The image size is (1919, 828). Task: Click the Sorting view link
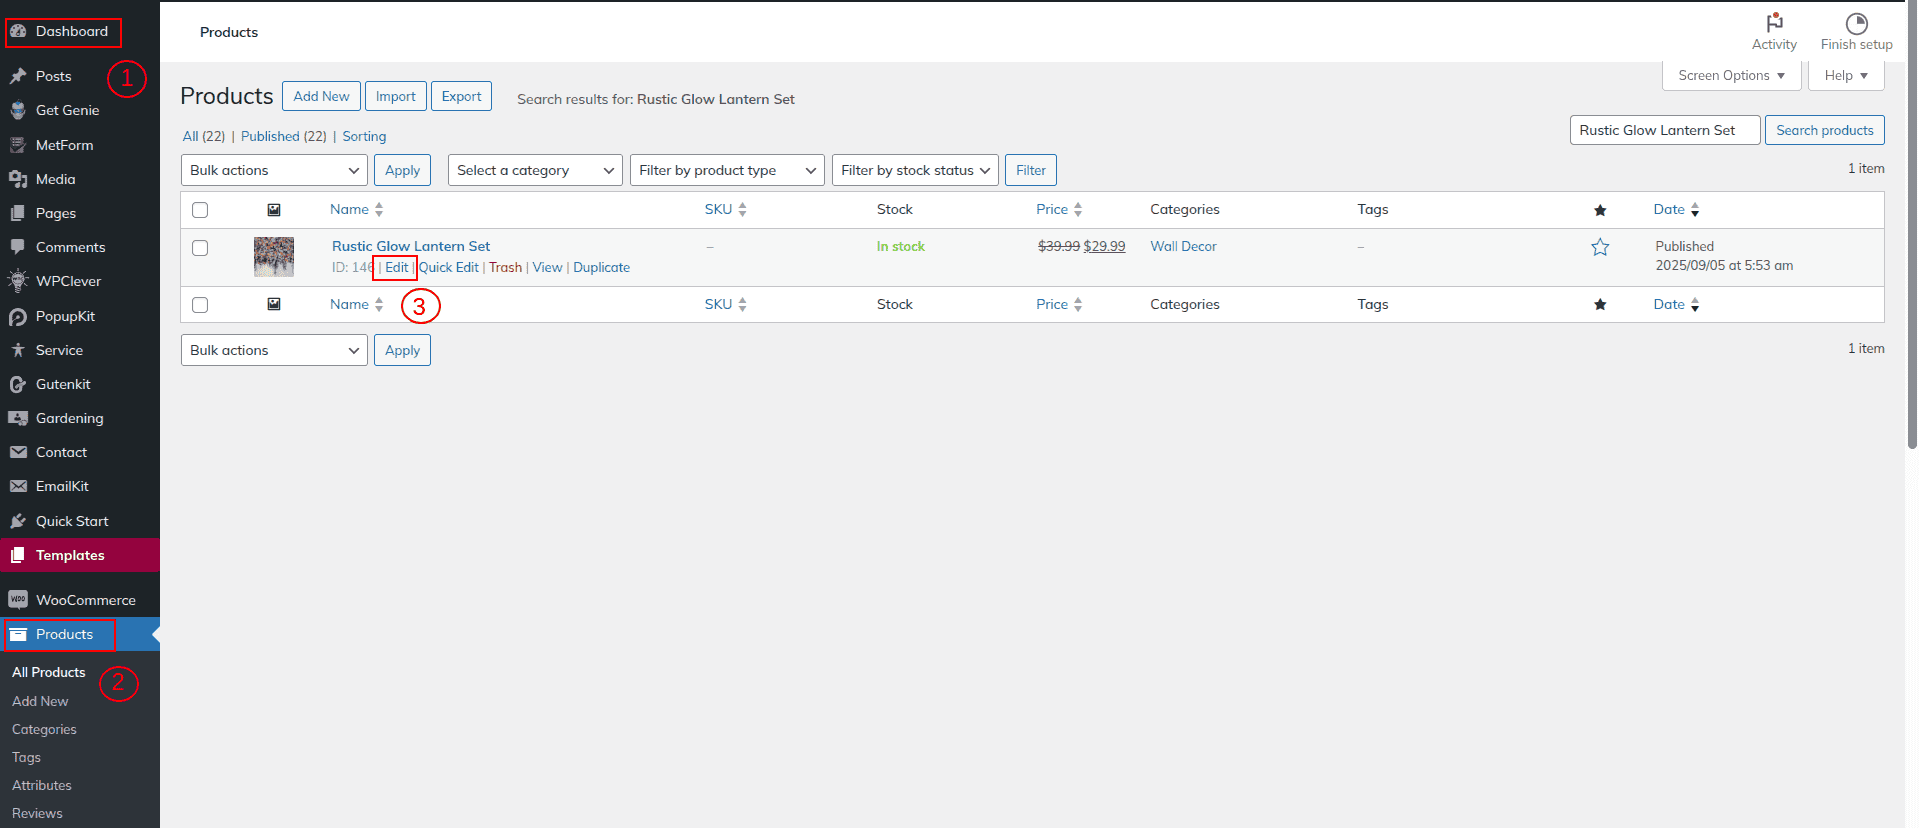364,136
